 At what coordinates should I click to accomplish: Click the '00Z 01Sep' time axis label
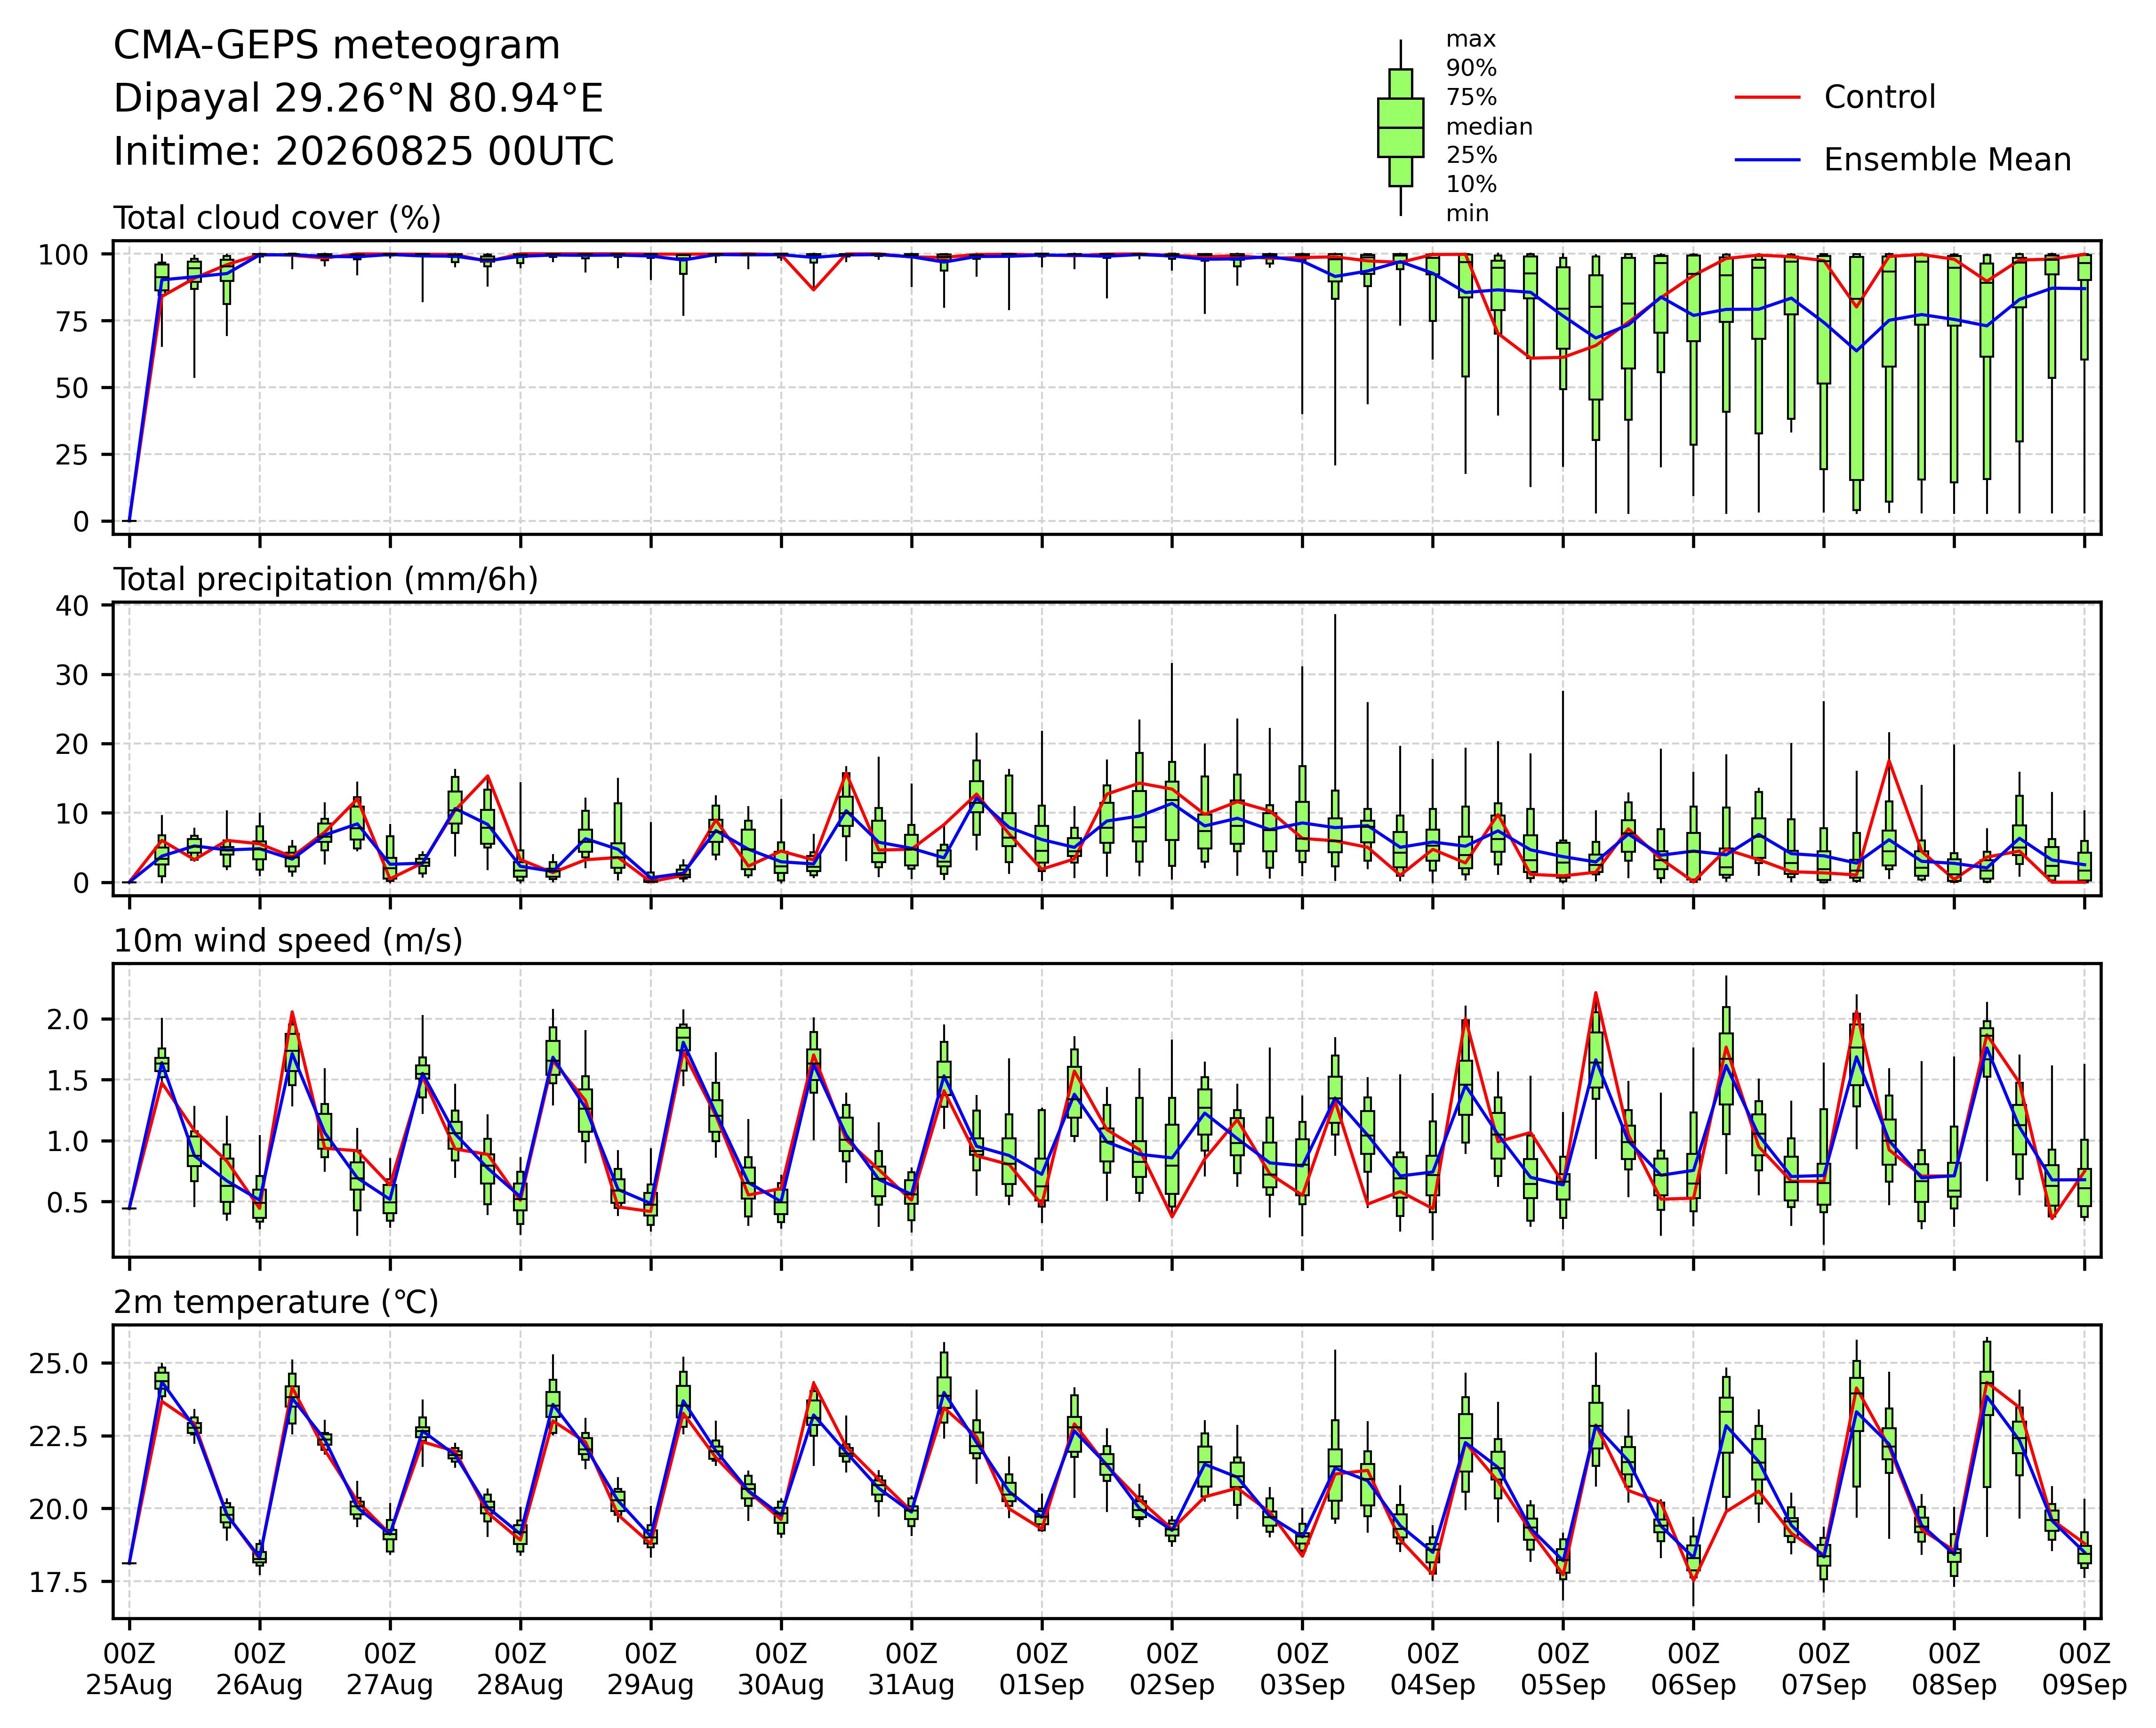(1042, 1669)
